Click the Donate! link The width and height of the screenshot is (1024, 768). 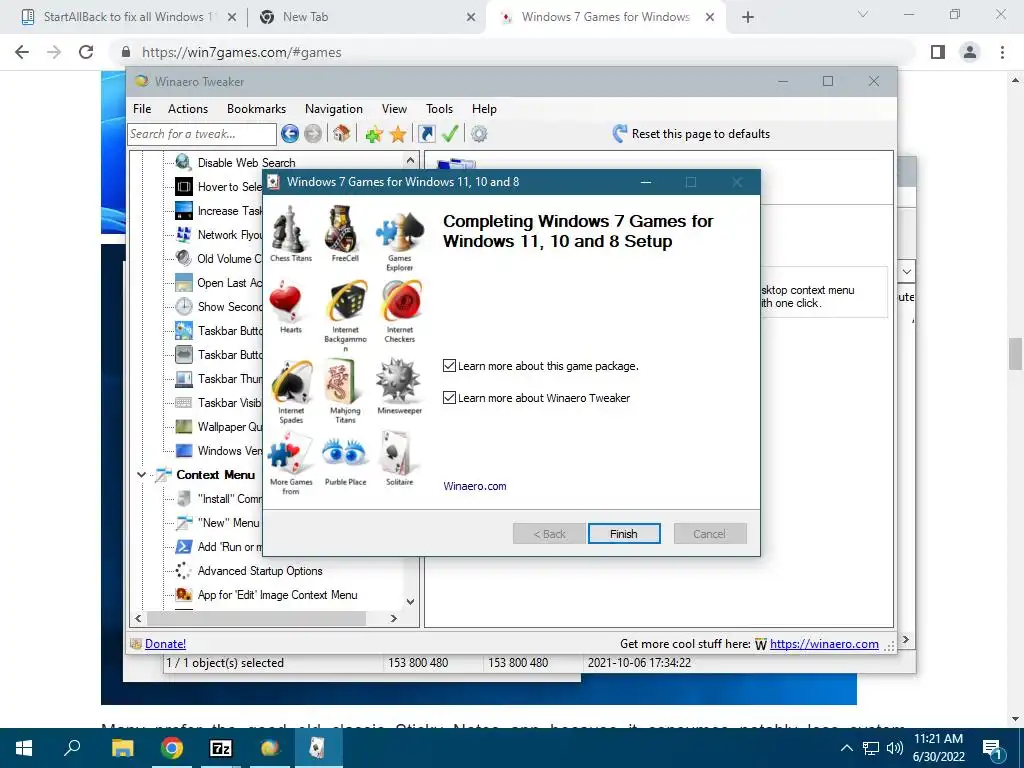coord(165,644)
